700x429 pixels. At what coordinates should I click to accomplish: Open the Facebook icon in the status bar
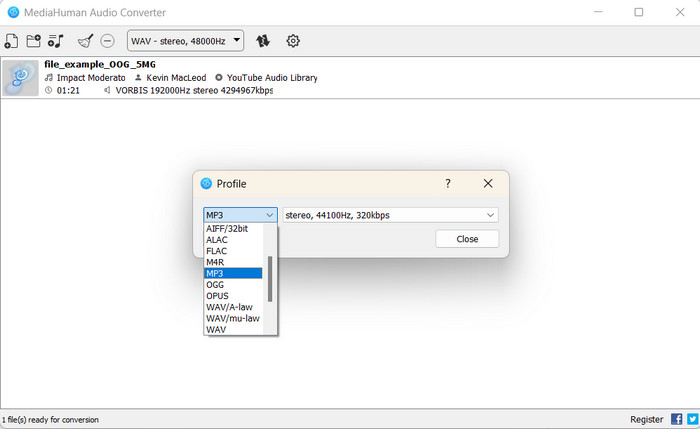point(676,419)
